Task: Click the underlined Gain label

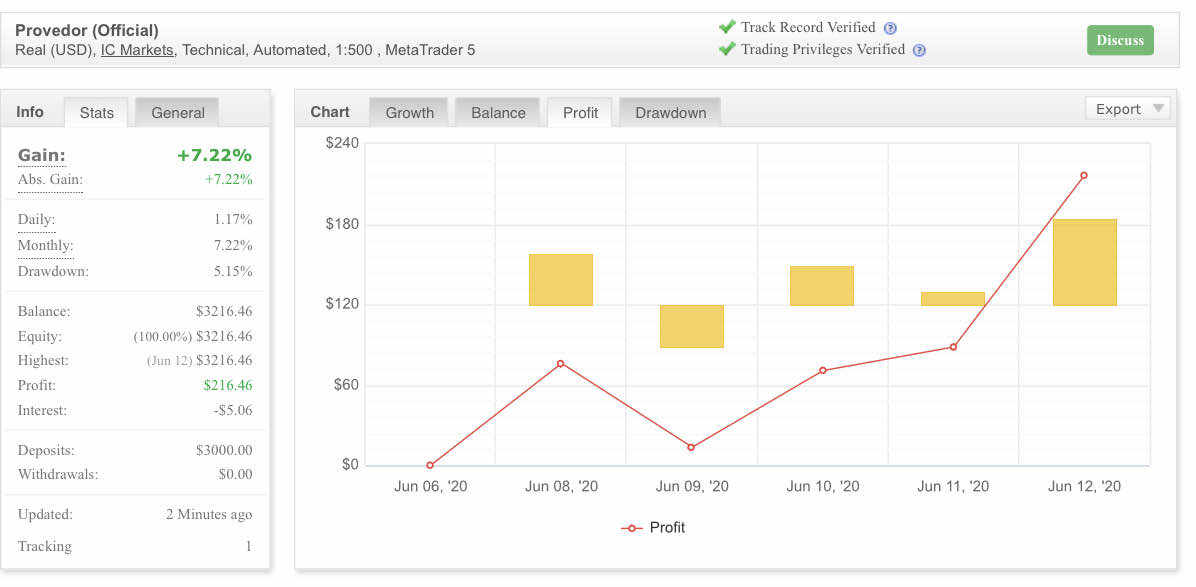Action: (x=42, y=155)
